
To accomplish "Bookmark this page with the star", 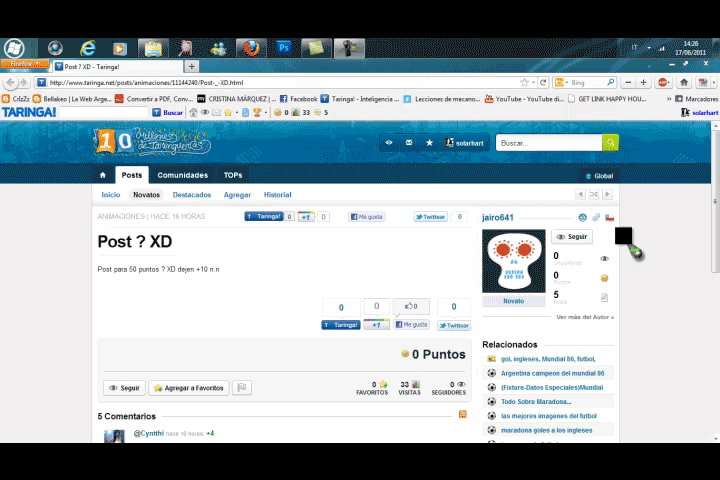I will pyautogui.click(x=524, y=83).
